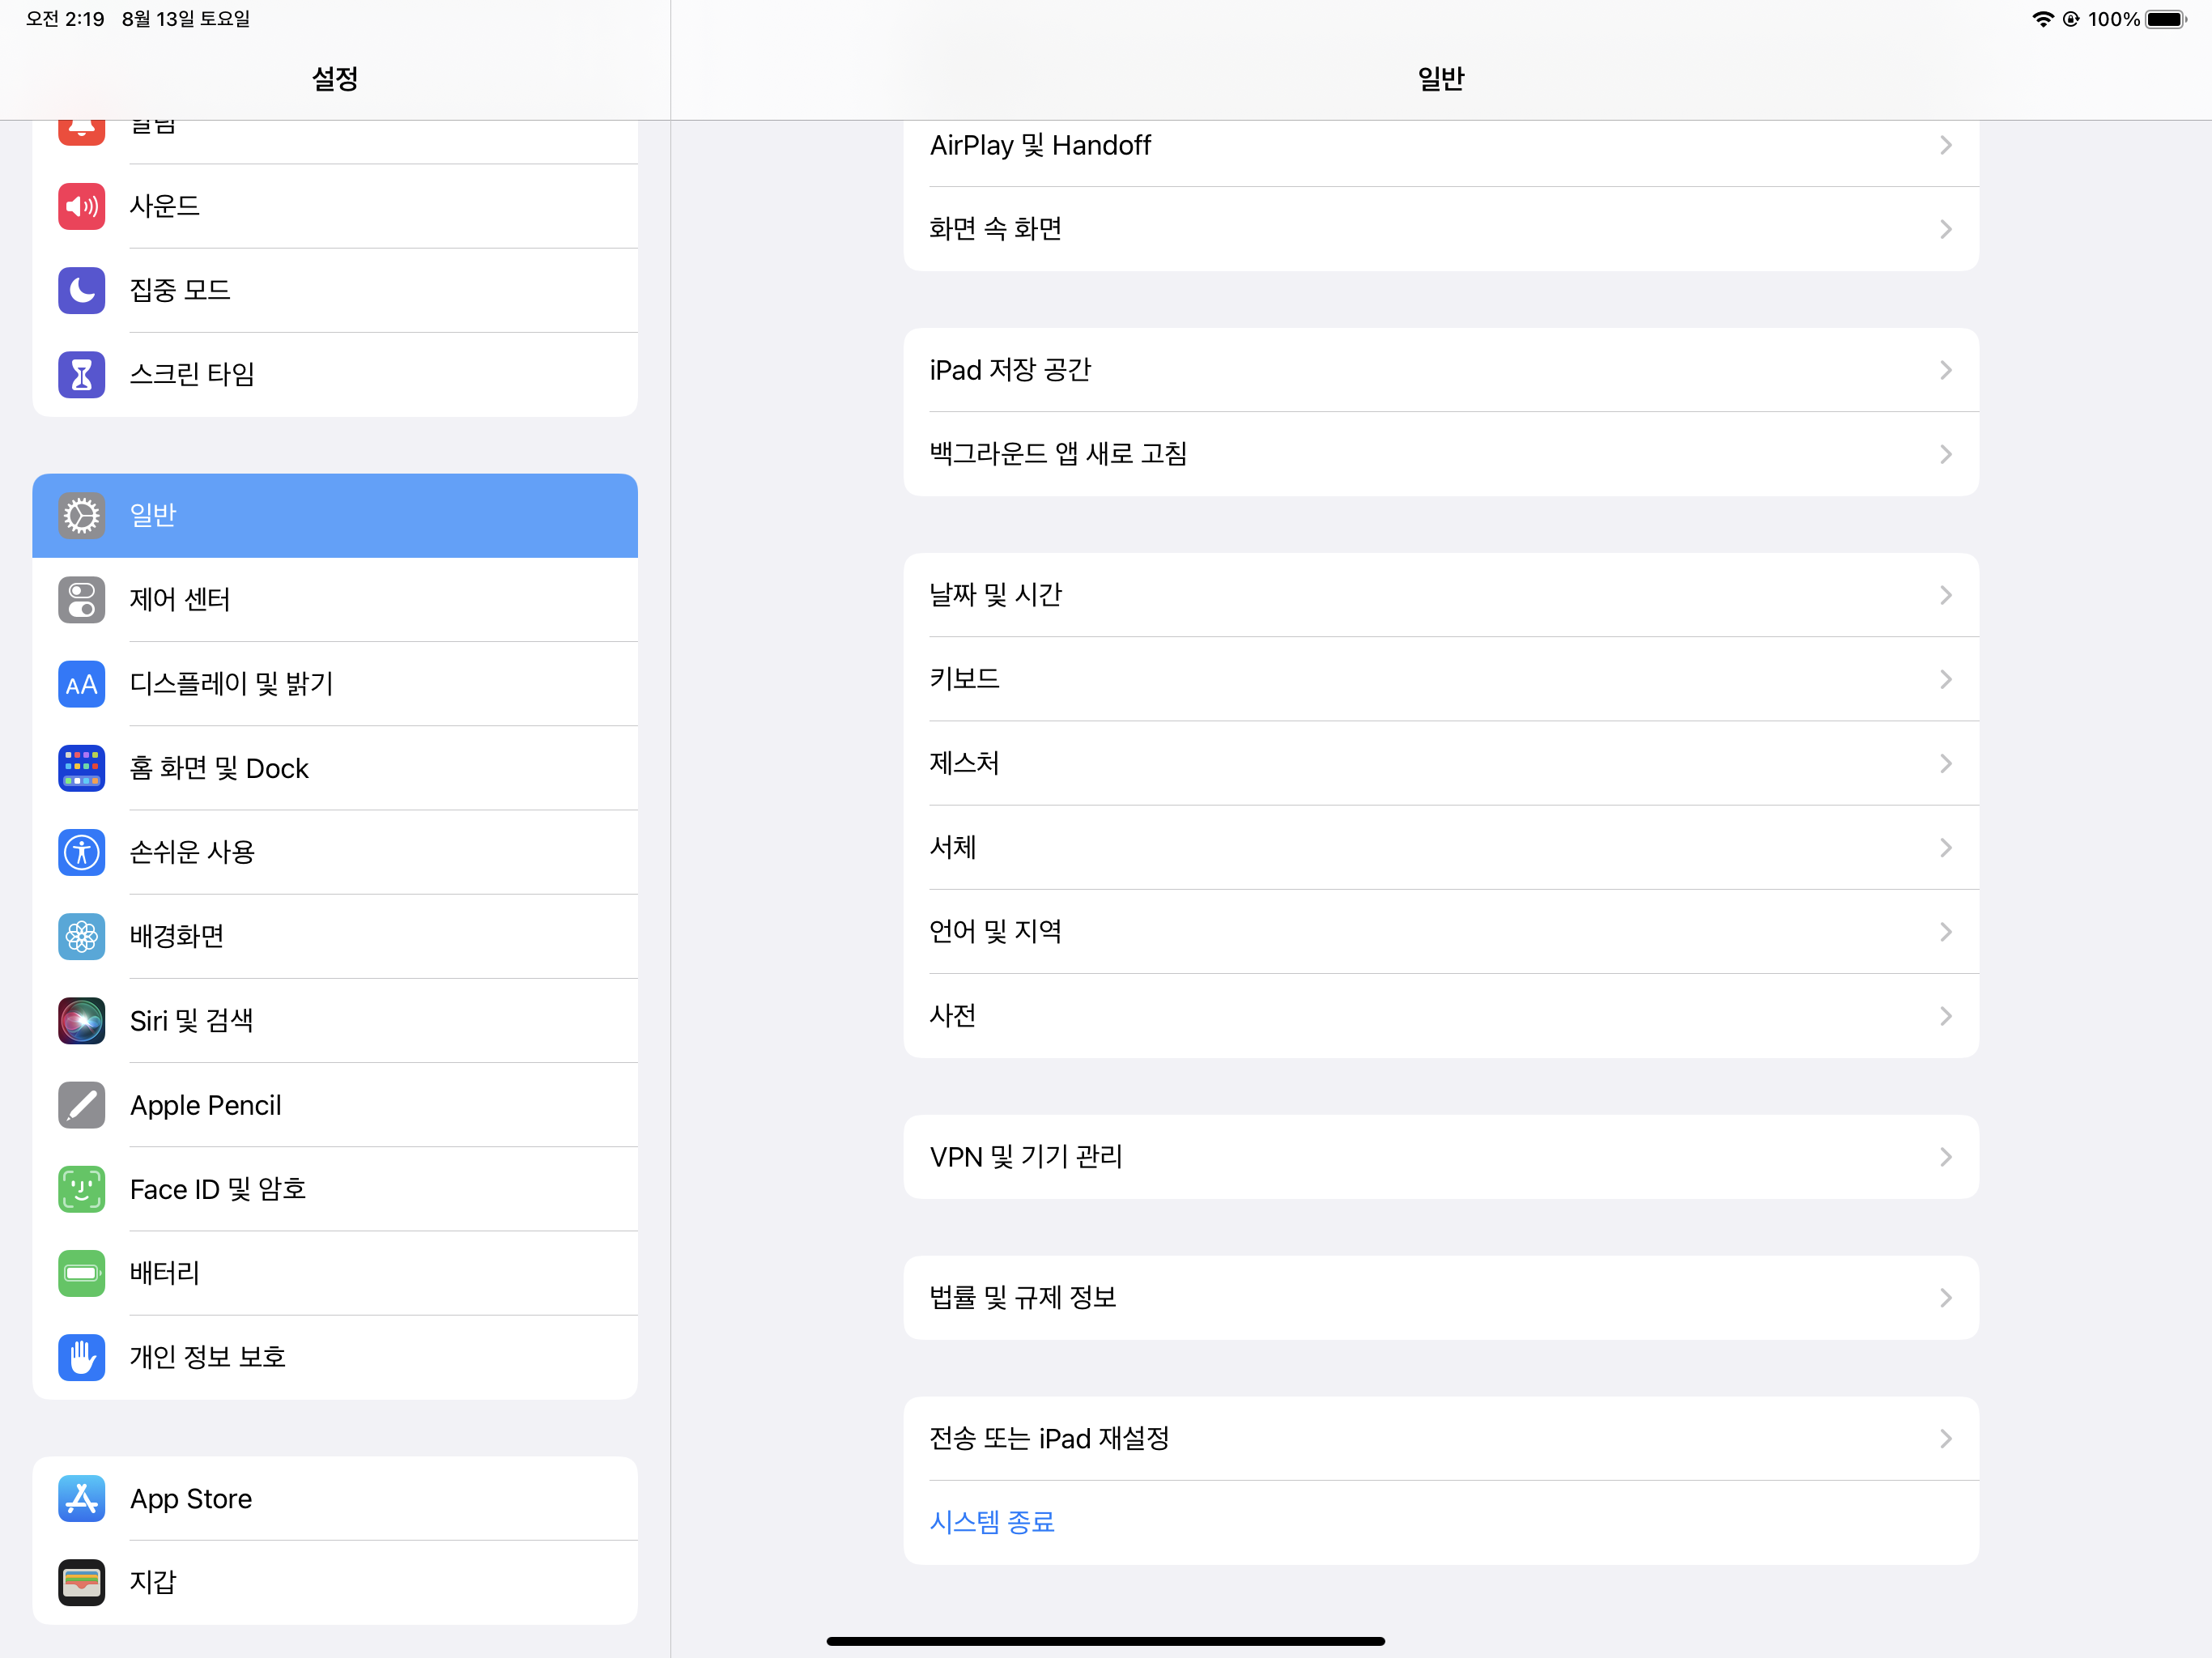The image size is (2212, 1658).
Task: Tap the 집중 모드 moon icon
Action: click(81, 290)
